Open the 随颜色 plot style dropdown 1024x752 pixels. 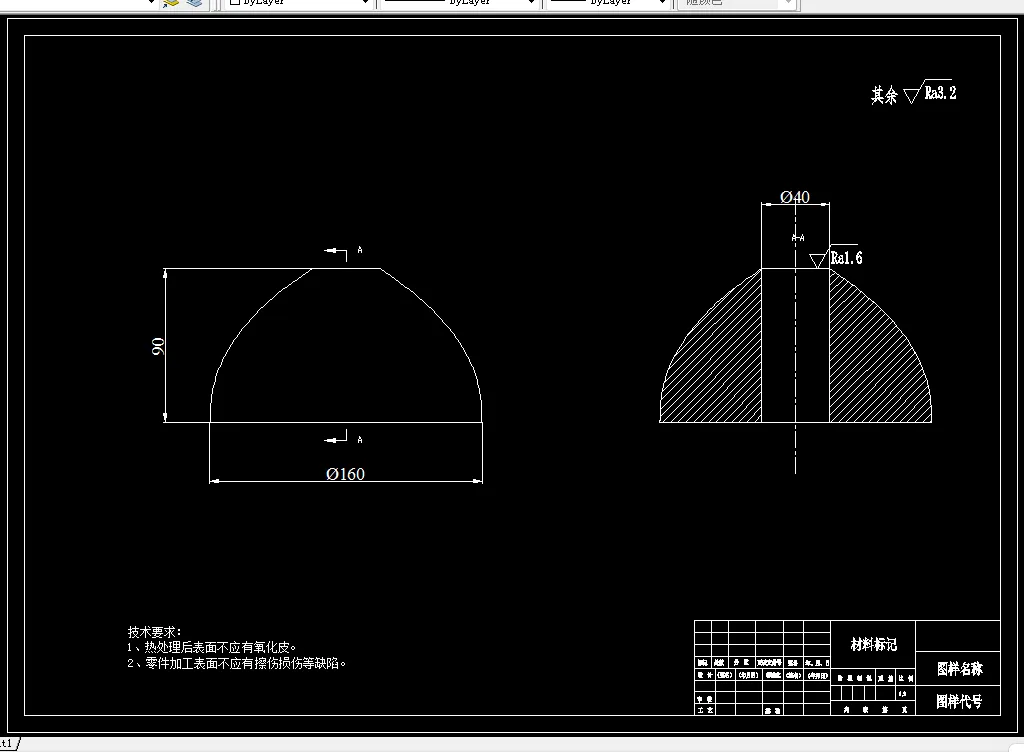pos(738,3)
